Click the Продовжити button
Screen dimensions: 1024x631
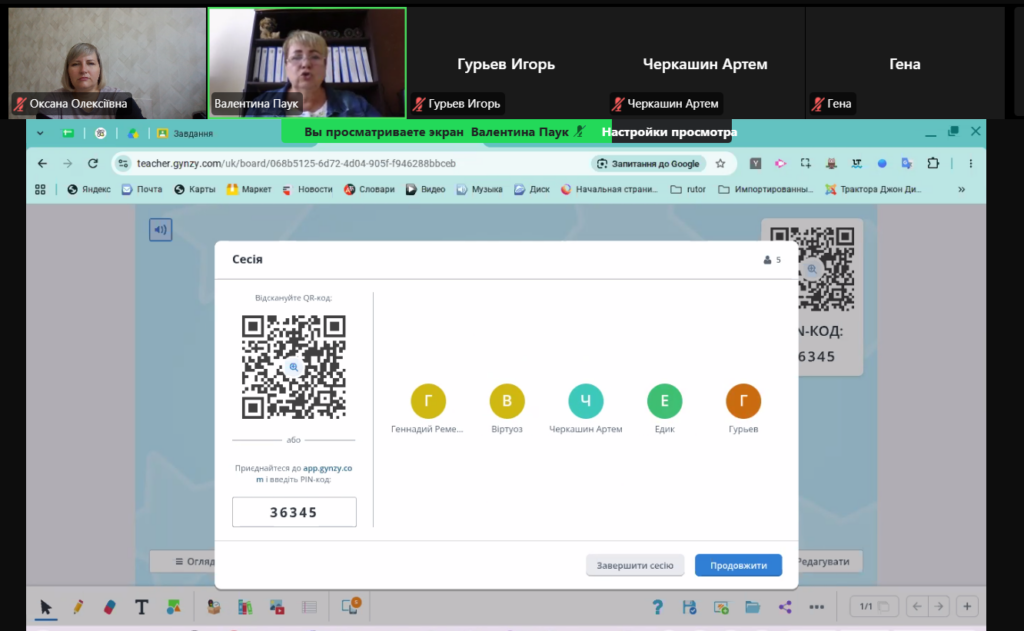pos(739,565)
